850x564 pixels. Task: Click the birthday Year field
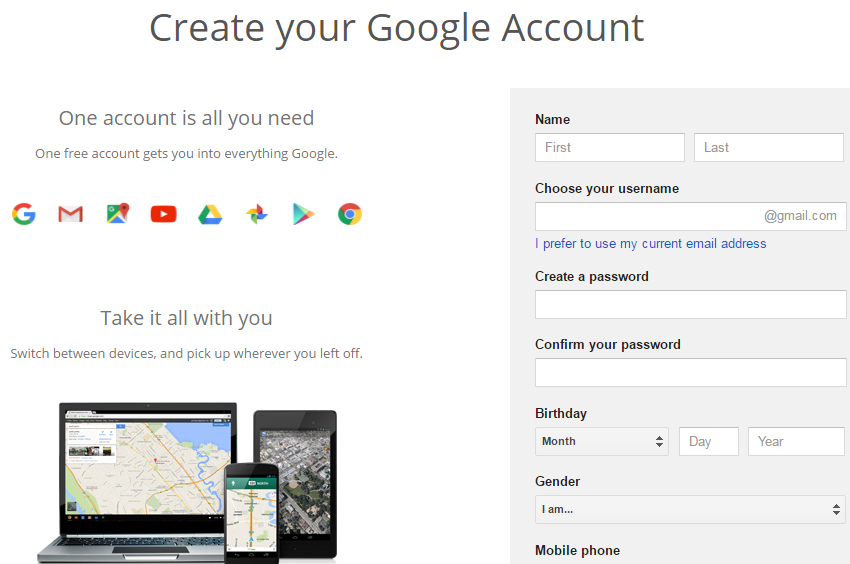(x=796, y=441)
